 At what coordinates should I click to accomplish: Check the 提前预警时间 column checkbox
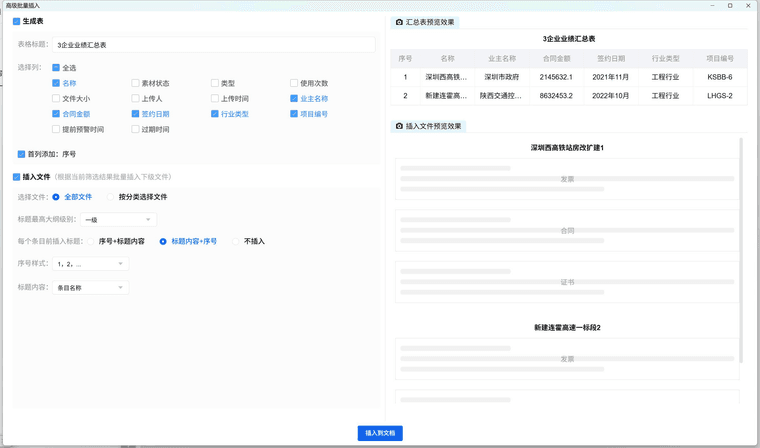[56, 129]
